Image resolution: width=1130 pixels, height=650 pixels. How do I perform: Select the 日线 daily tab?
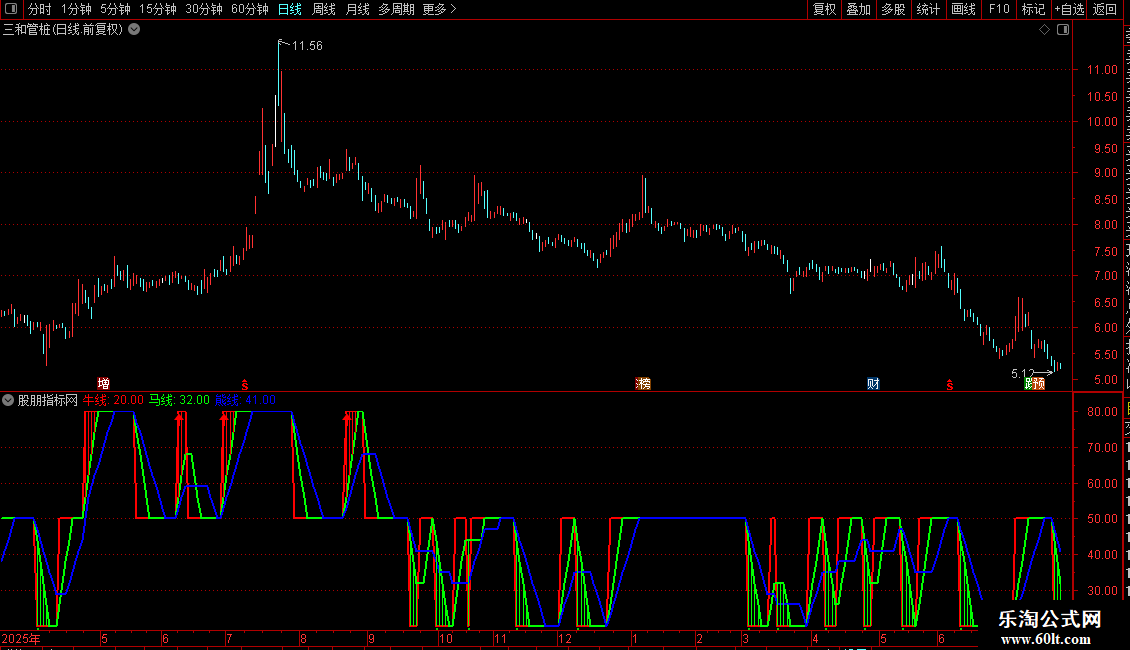click(290, 9)
